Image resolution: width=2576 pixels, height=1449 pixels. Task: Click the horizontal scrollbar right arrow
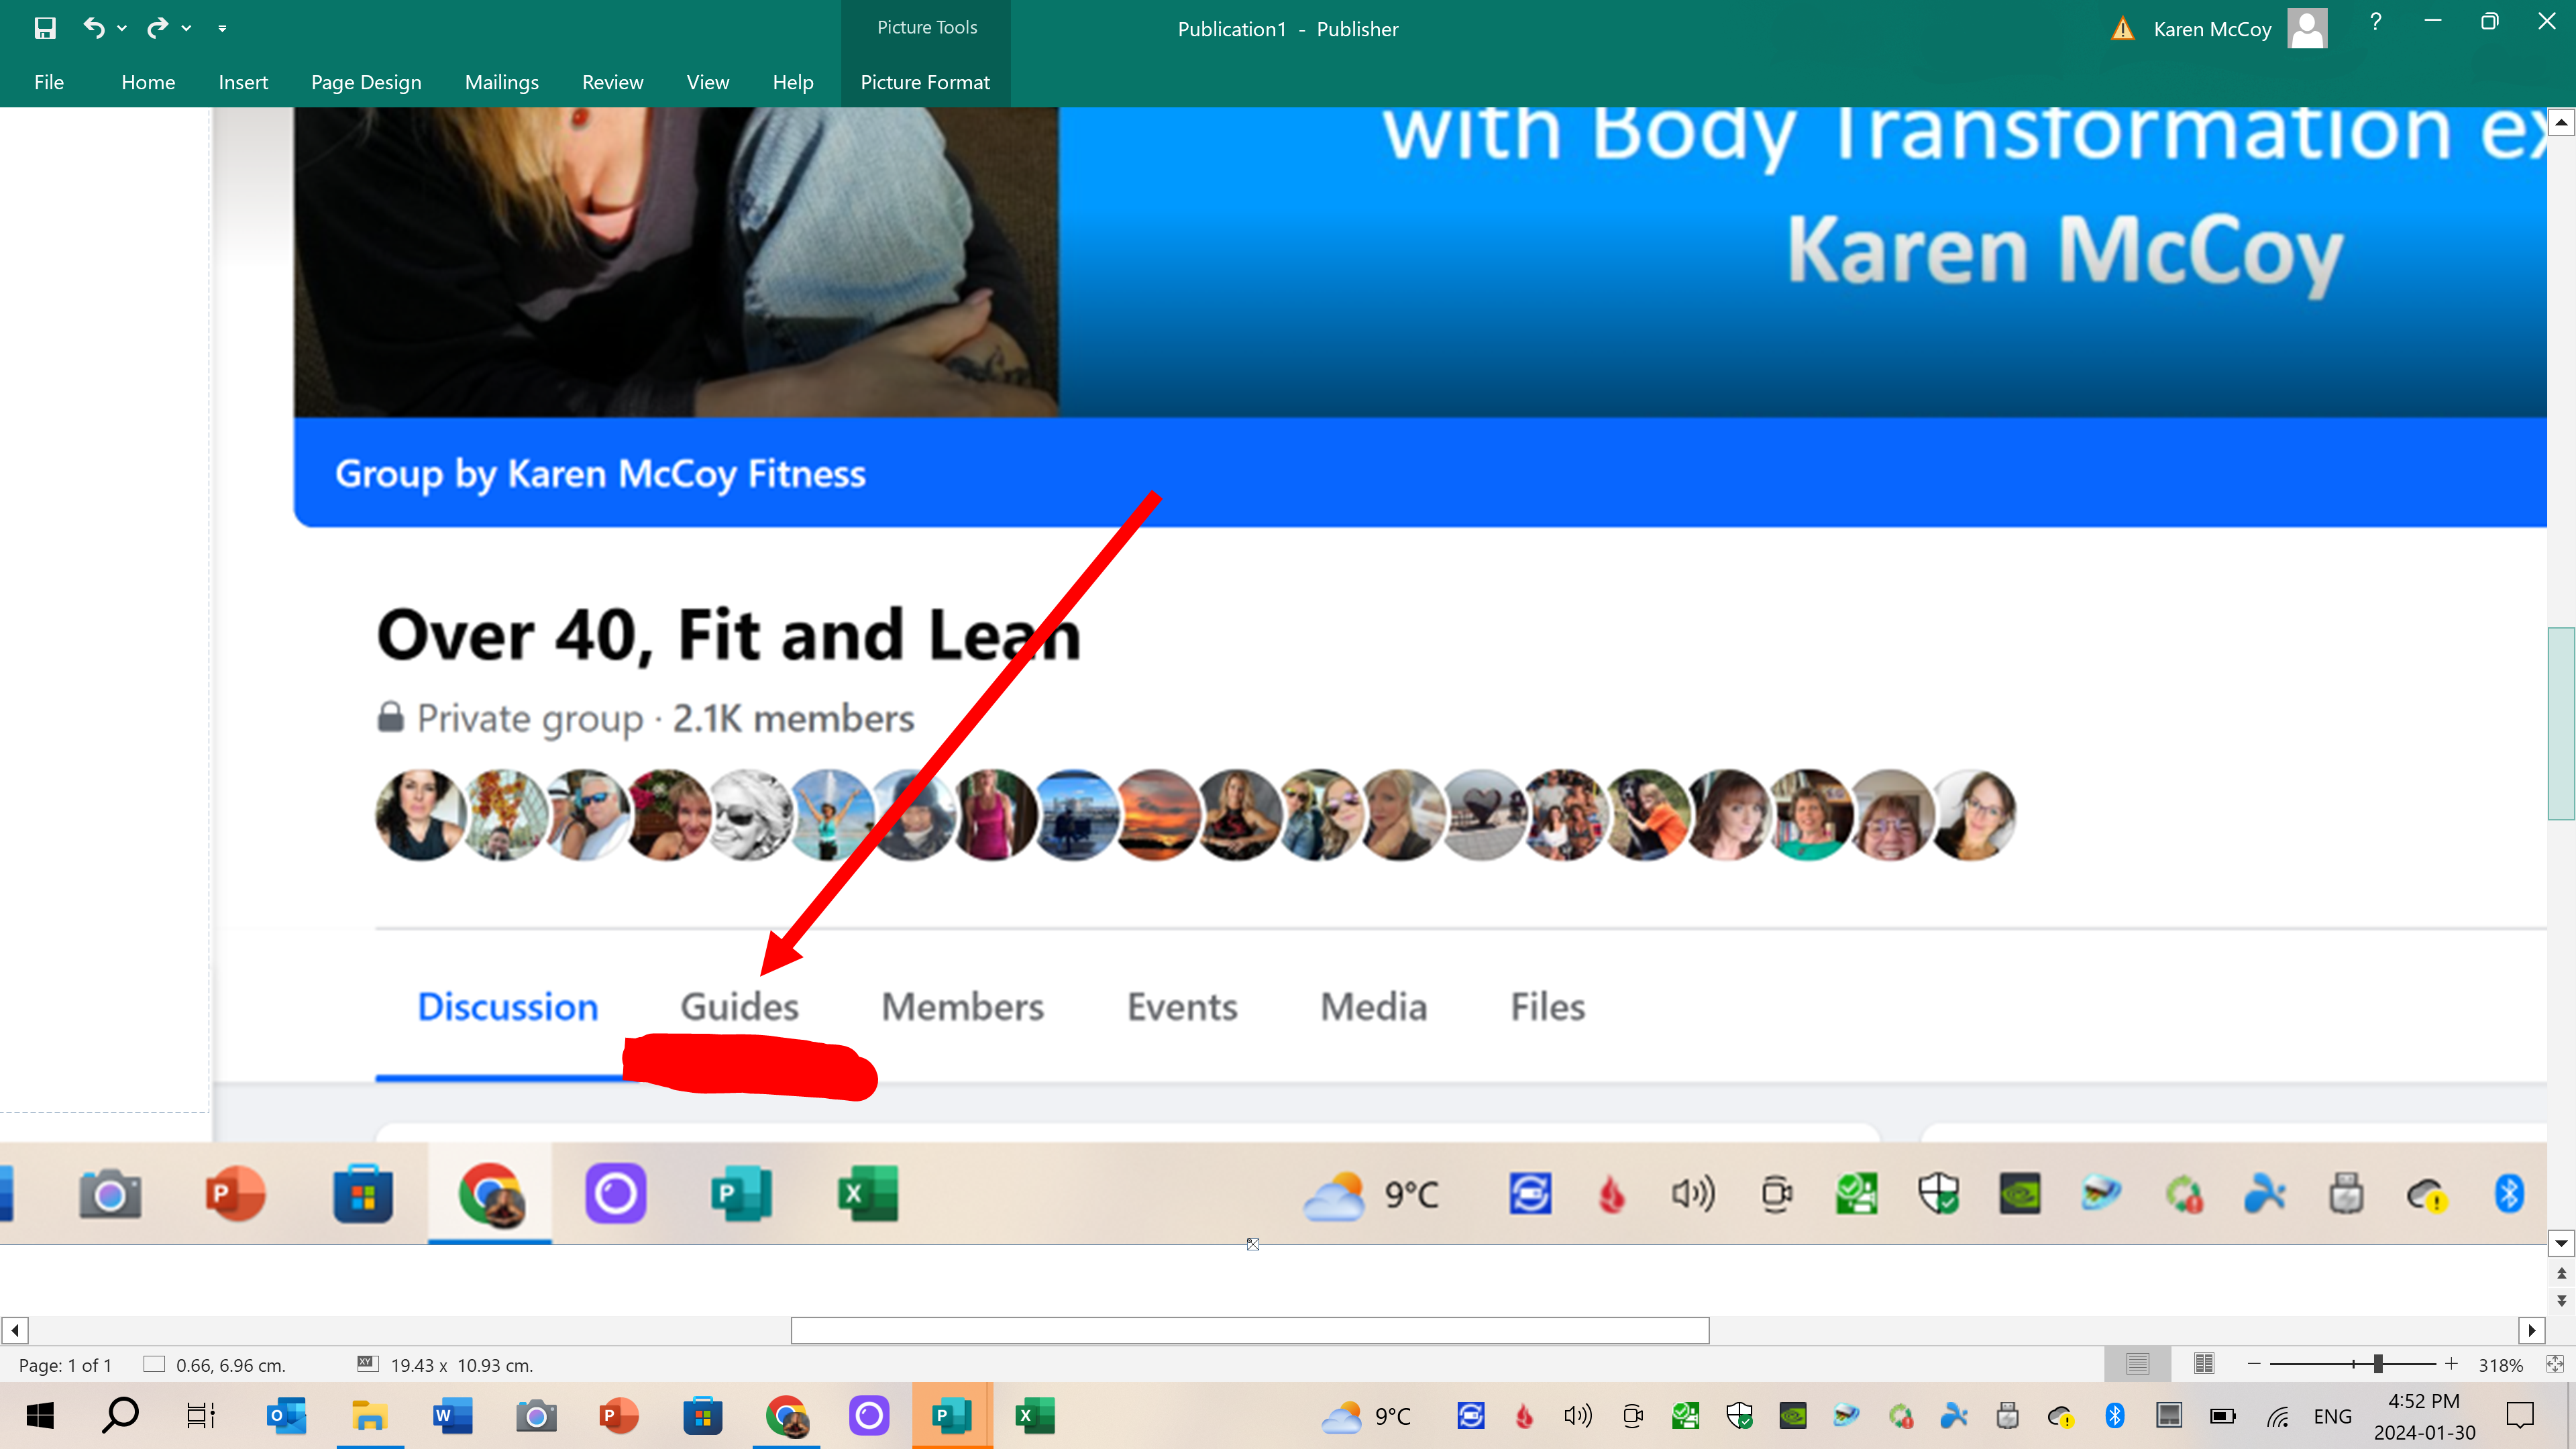pos(2531,1330)
